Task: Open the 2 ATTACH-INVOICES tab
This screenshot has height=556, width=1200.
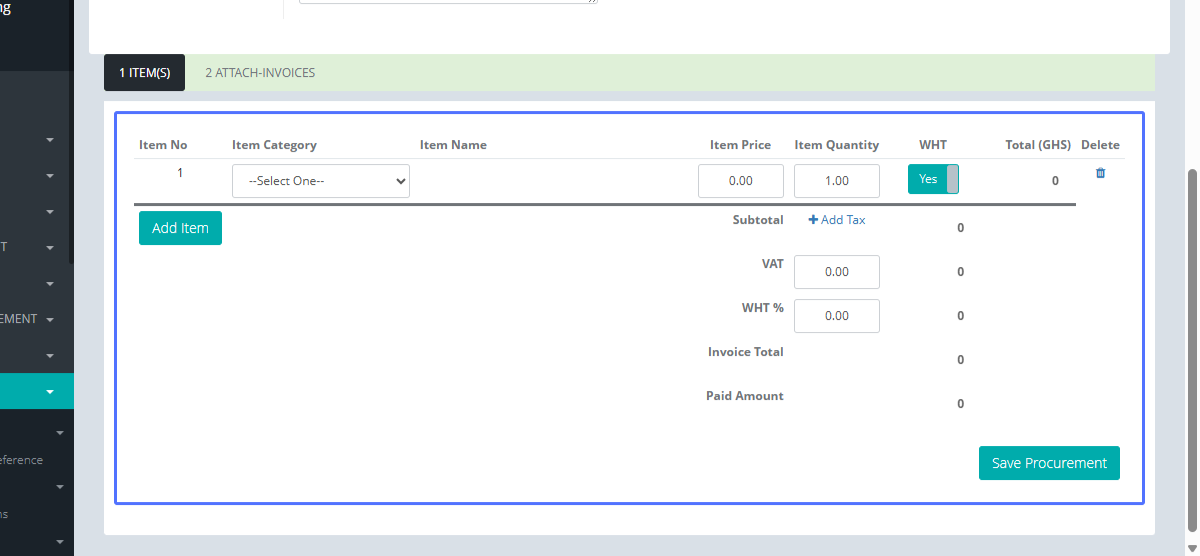Action: pyautogui.click(x=260, y=73)
